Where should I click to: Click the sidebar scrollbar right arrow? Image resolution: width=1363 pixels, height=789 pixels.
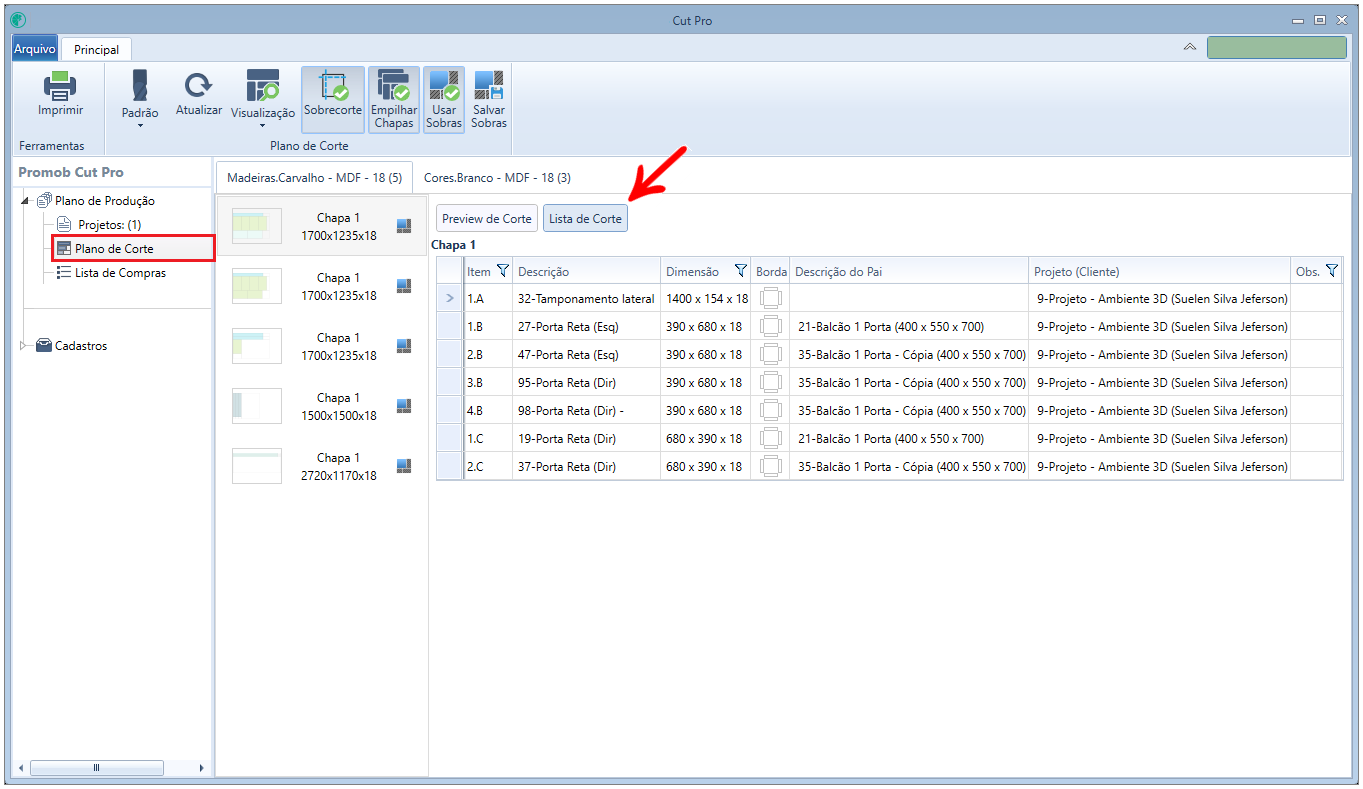point(202,768)
